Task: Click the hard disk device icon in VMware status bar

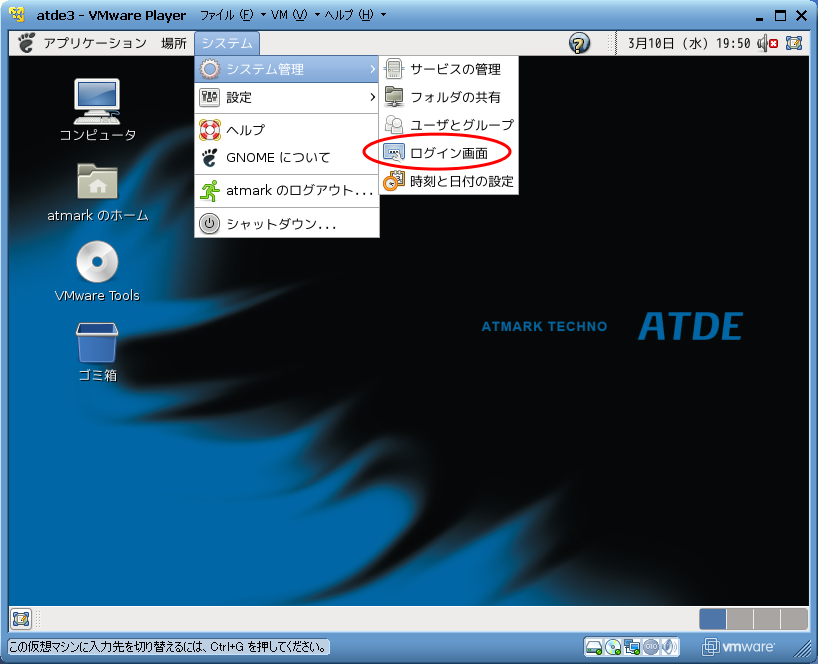Action: [594, 647]
